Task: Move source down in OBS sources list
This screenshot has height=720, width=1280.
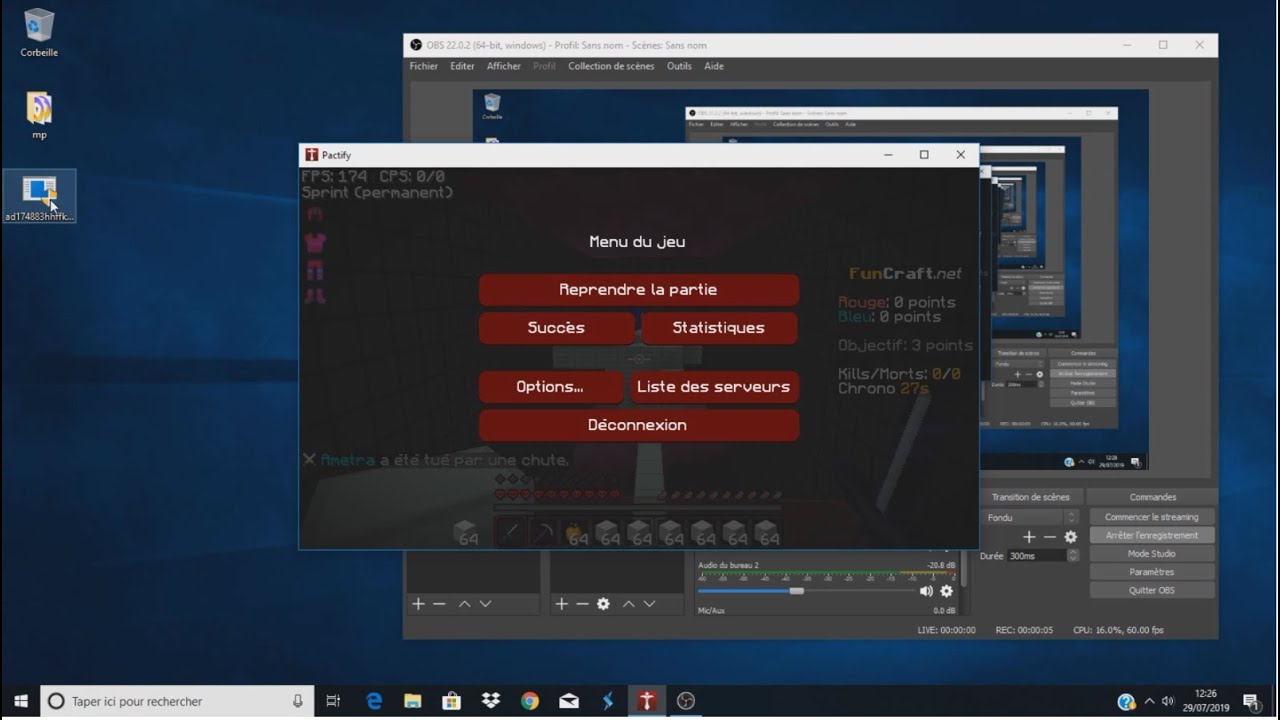Action: [x=649, y=604]
